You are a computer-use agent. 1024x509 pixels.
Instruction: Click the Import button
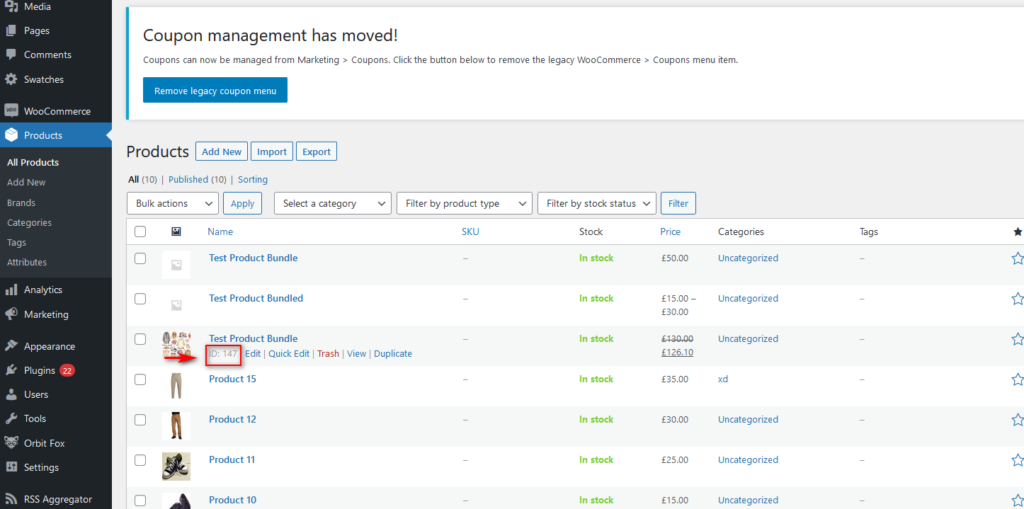[x=272, y=152]
